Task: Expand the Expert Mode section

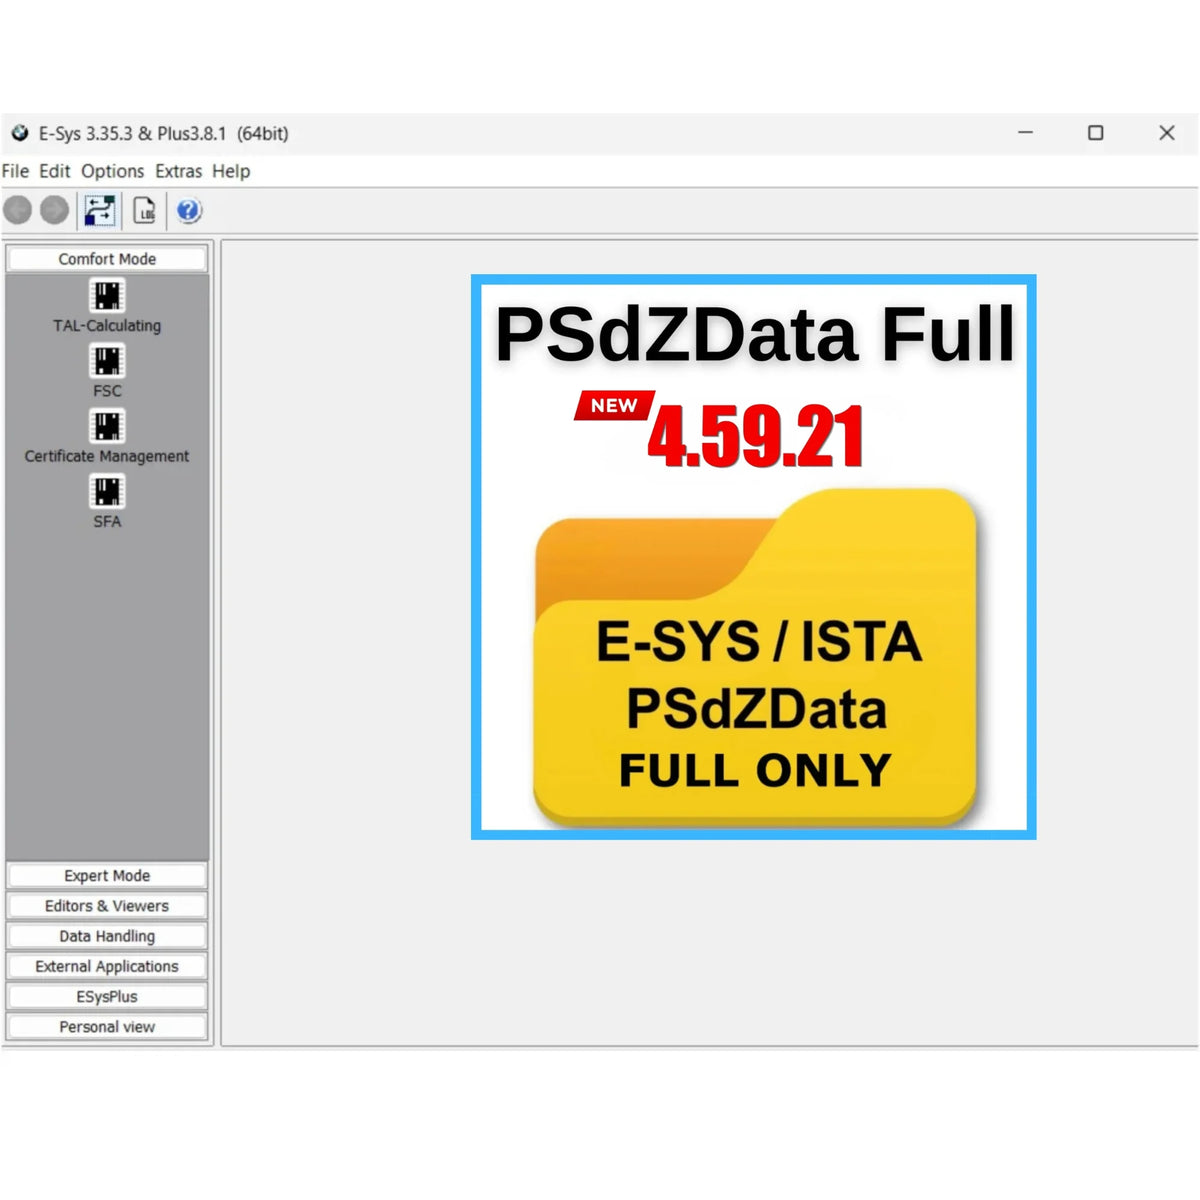Action: point(107,876)
